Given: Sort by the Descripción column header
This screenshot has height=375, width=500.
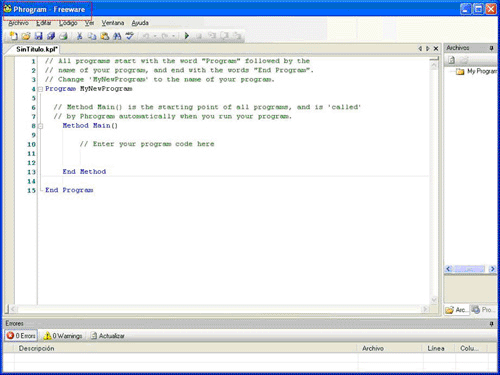Looking at the screenshot, I should 185,348.
